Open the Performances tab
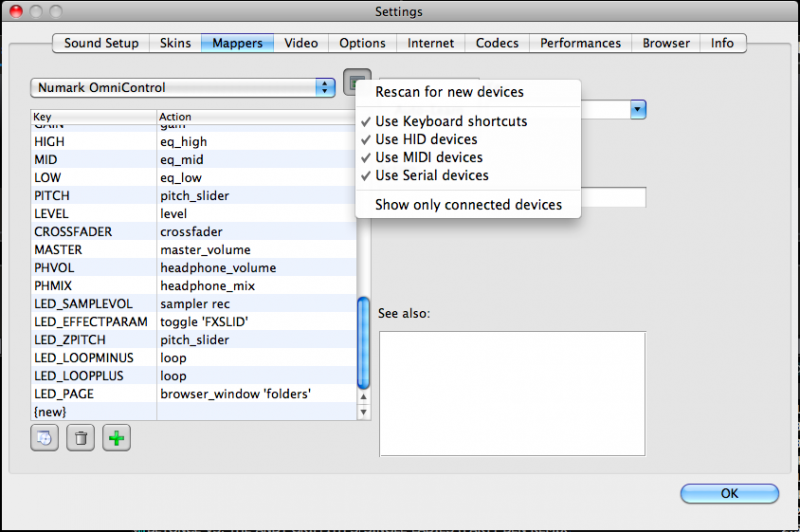This screenshot has height=532, width=800. (580, 43)
